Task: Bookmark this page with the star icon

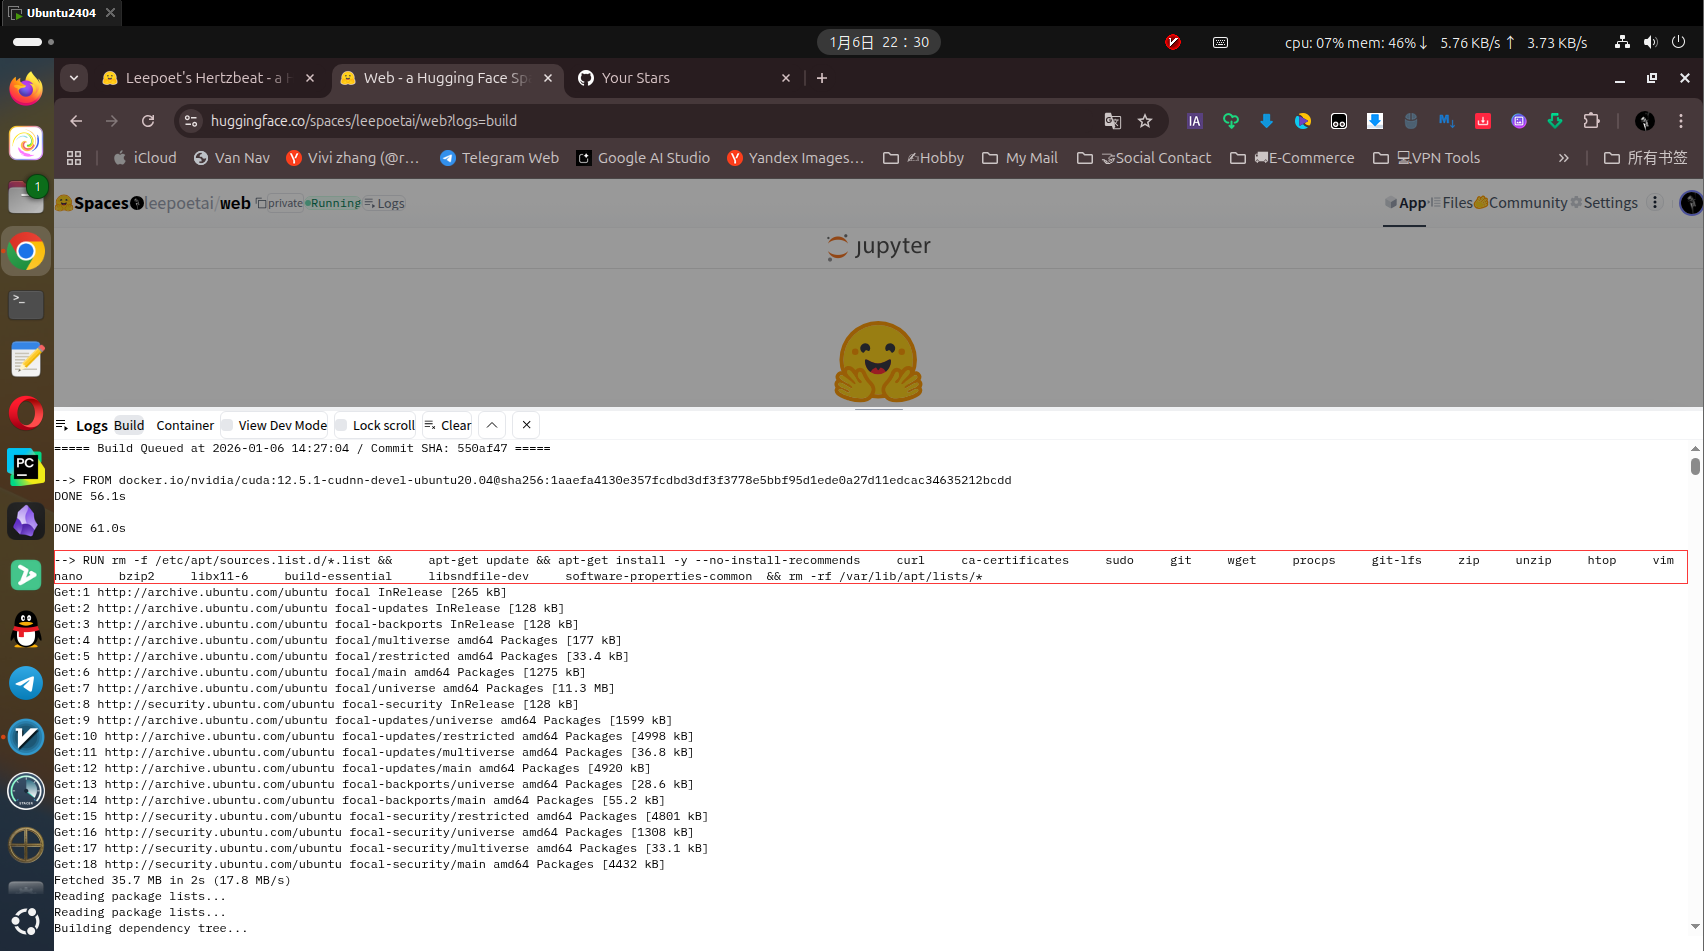Action: [x=1145, y=121]
